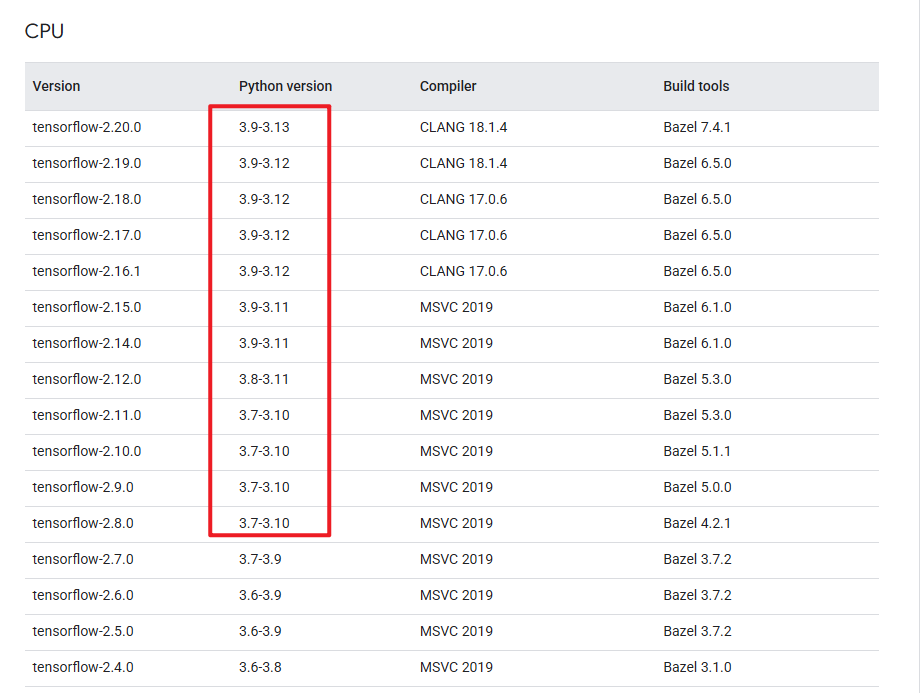Select the tensorflow-2.6.0 version cell
Viewport: 923px width, 693px height.
(83, 595)
